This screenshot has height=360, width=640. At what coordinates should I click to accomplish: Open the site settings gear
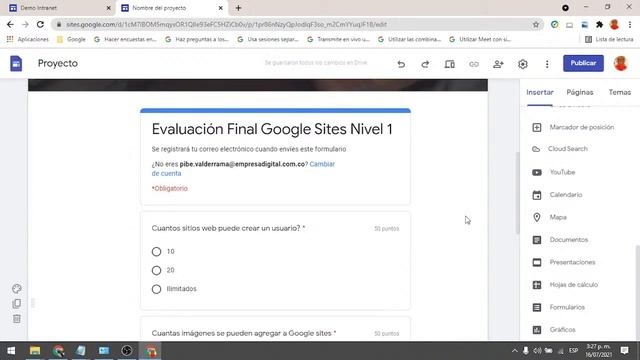522,64
